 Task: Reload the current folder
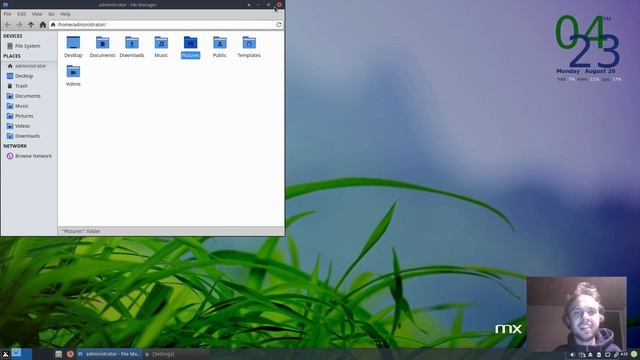point(279,25)
